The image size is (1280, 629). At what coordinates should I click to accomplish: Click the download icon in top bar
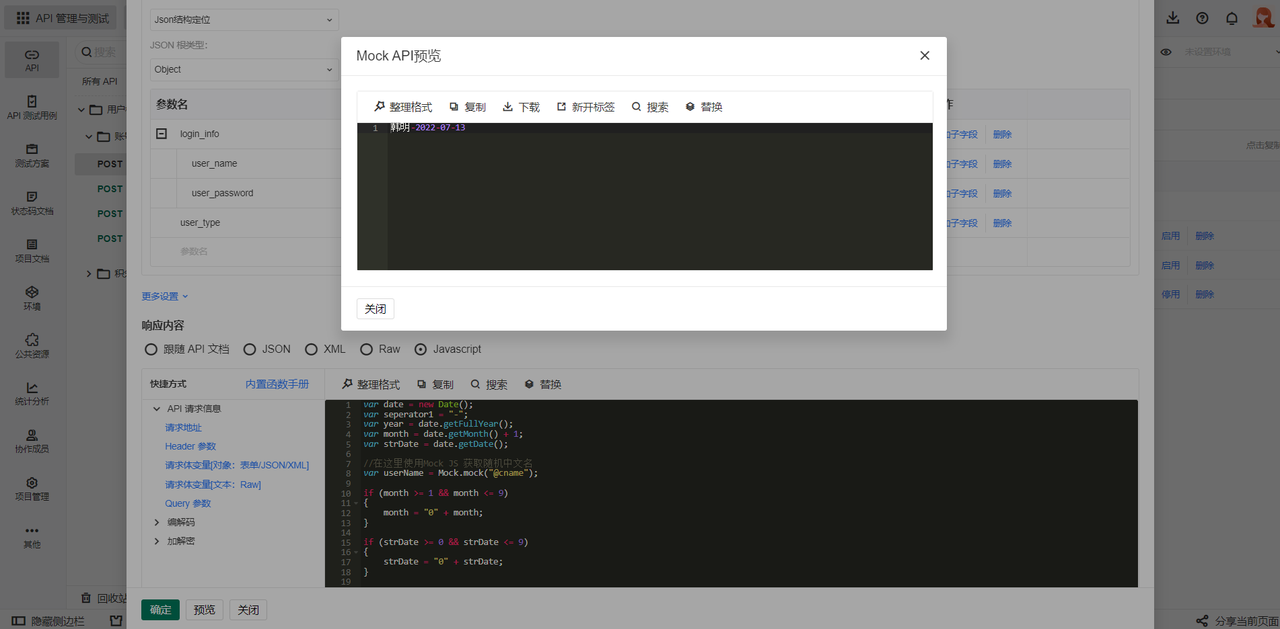coord(1173,18)
